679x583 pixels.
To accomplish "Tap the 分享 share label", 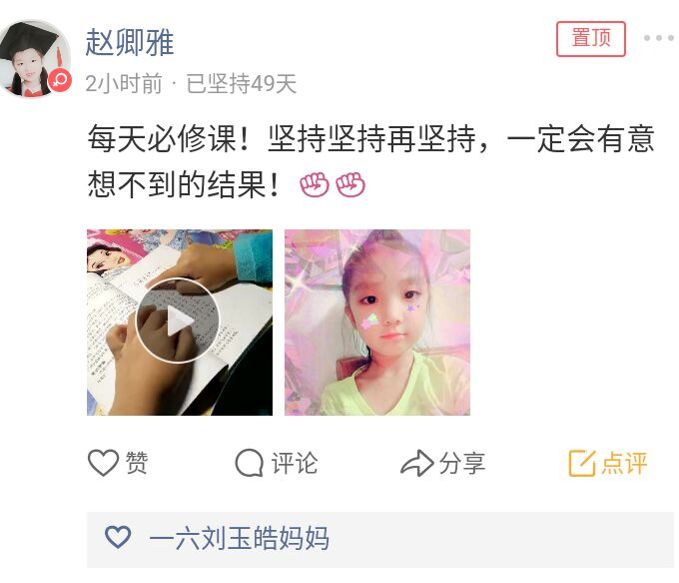I will pos(462,463).
